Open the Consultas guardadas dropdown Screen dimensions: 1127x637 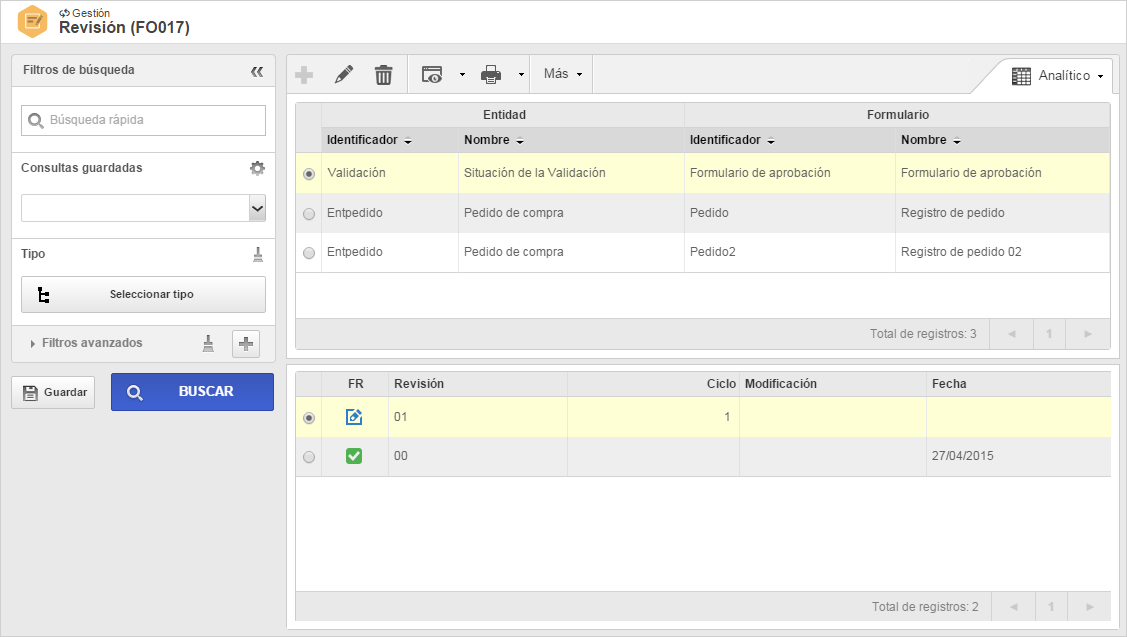coord(257,208)
